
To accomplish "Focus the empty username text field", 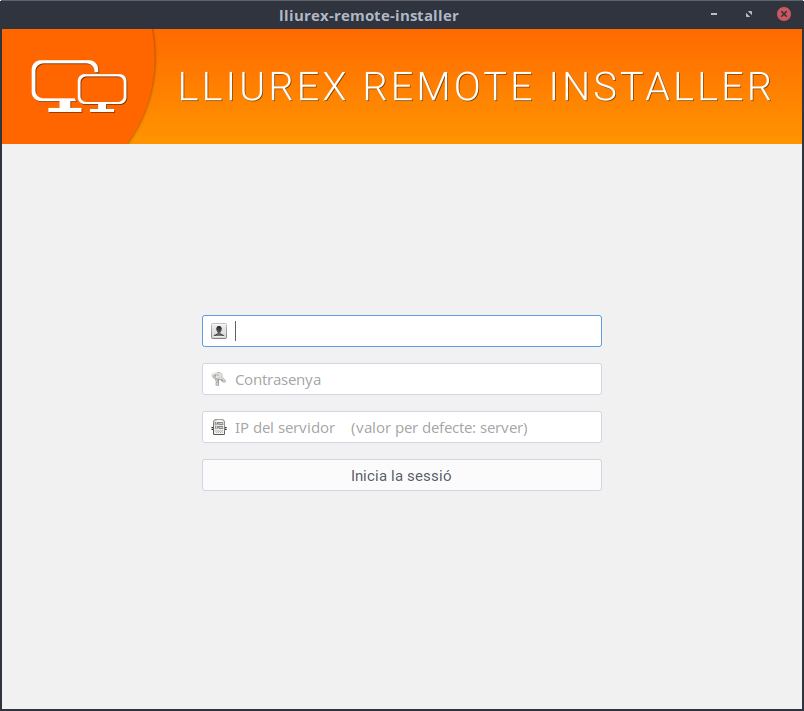I will tap(415, 331).
